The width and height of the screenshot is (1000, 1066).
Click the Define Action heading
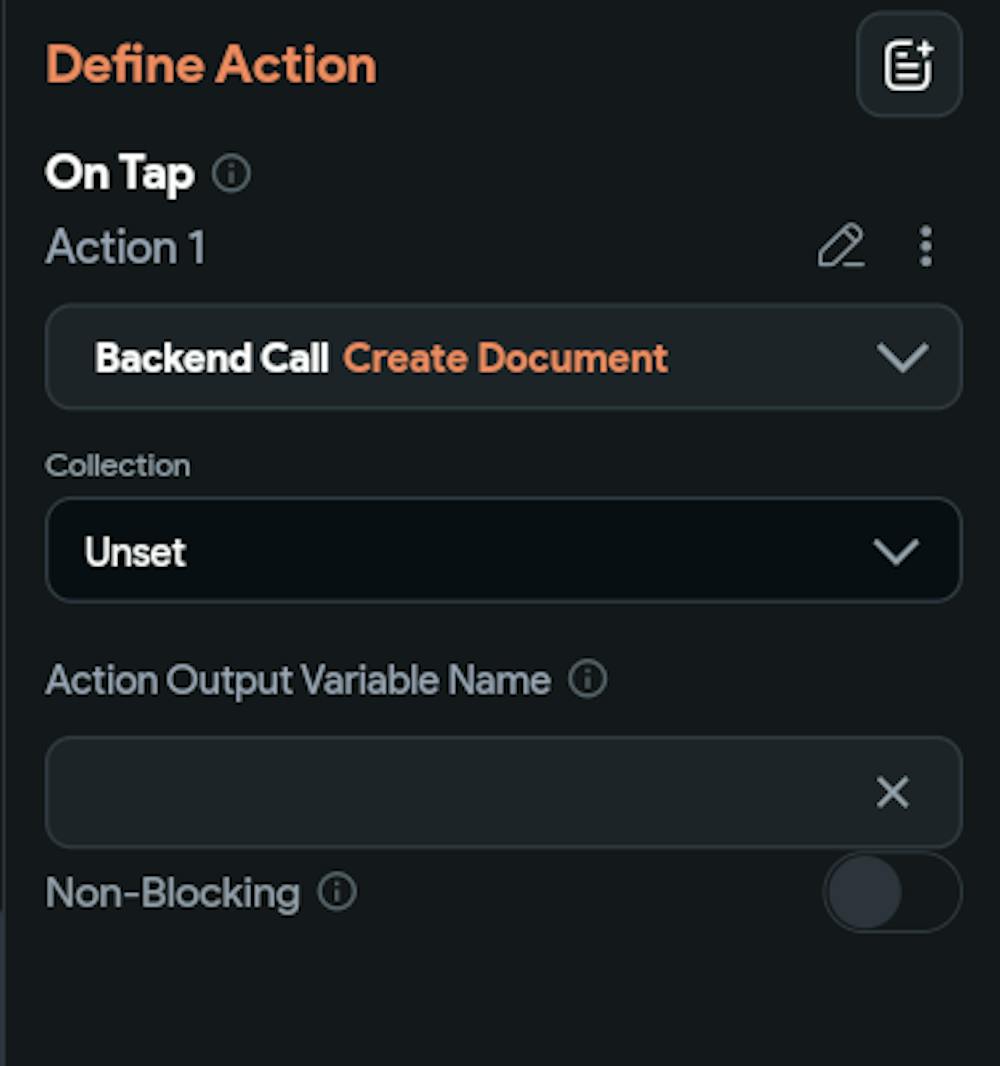click(211, 63)
